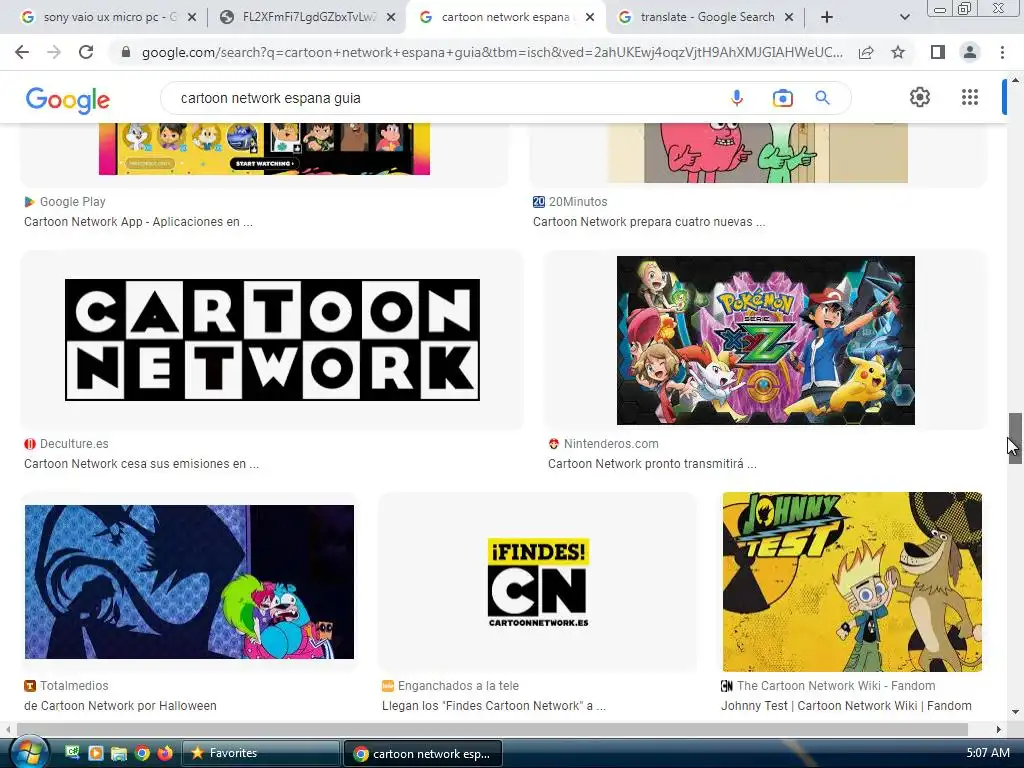The height and width of the screenshot is (768, 1024).
Task: Launch Firefox from quick launch bar
Action: click(165, 753)
